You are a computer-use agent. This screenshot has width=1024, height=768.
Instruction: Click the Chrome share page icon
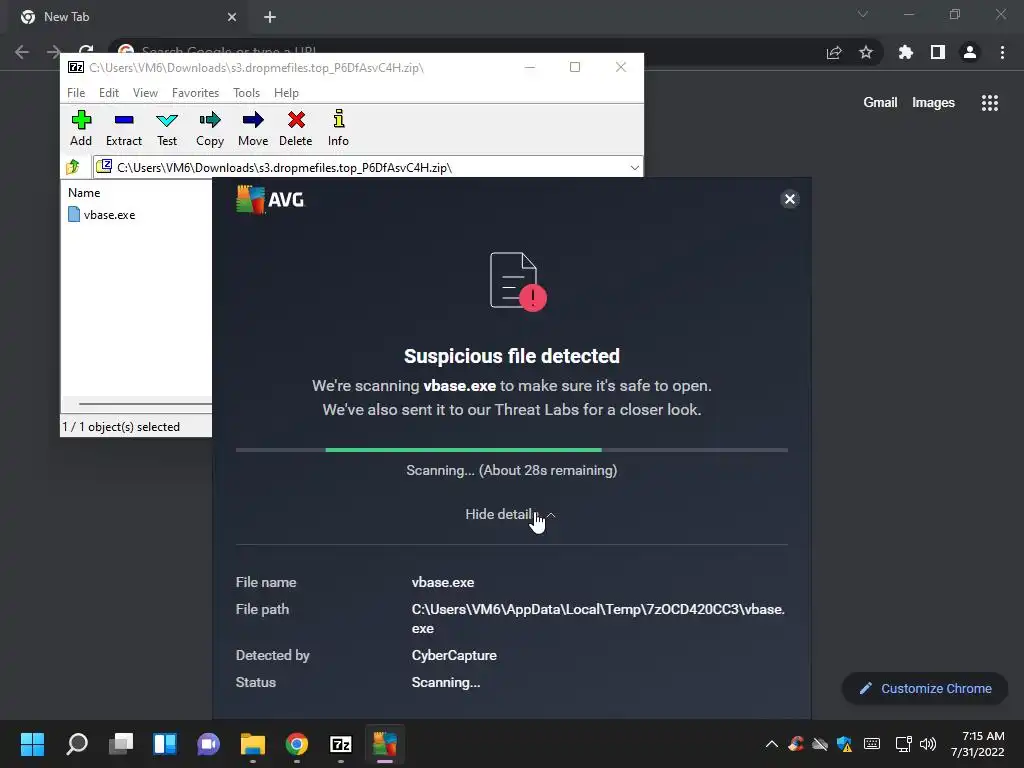point(834,52)
